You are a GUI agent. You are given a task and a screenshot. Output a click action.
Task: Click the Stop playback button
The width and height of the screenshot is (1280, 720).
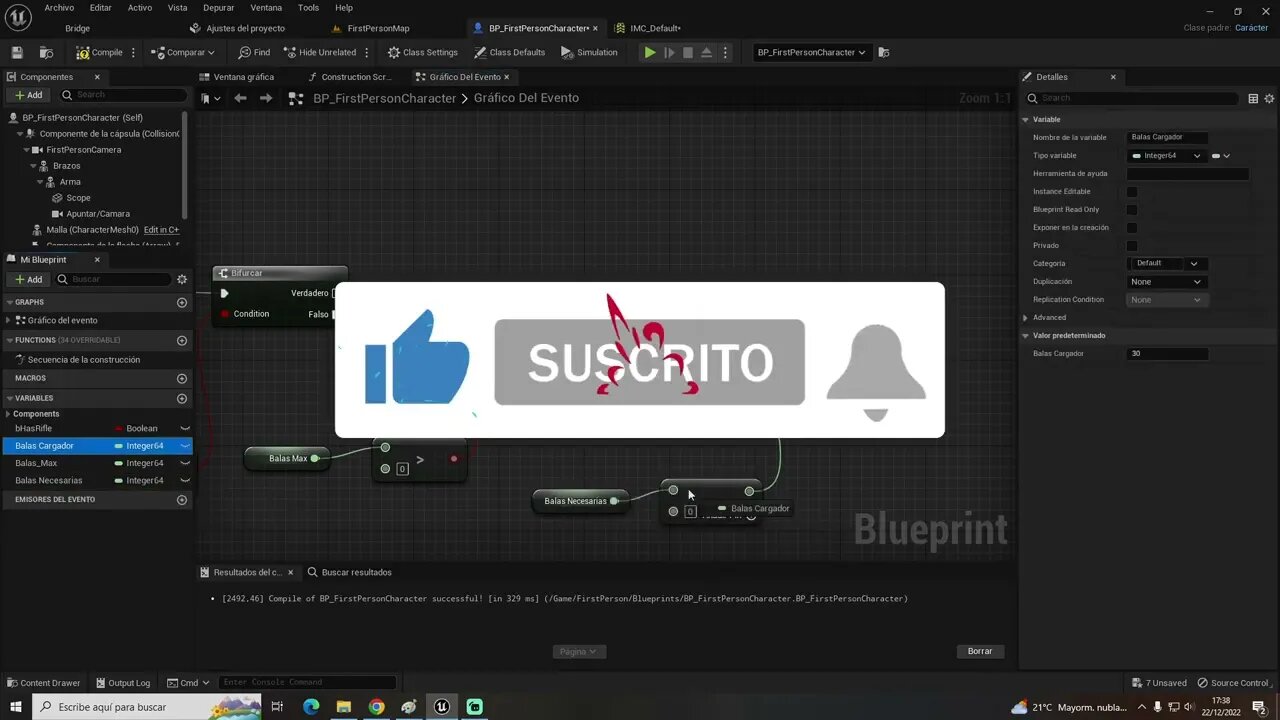point(688,52)
